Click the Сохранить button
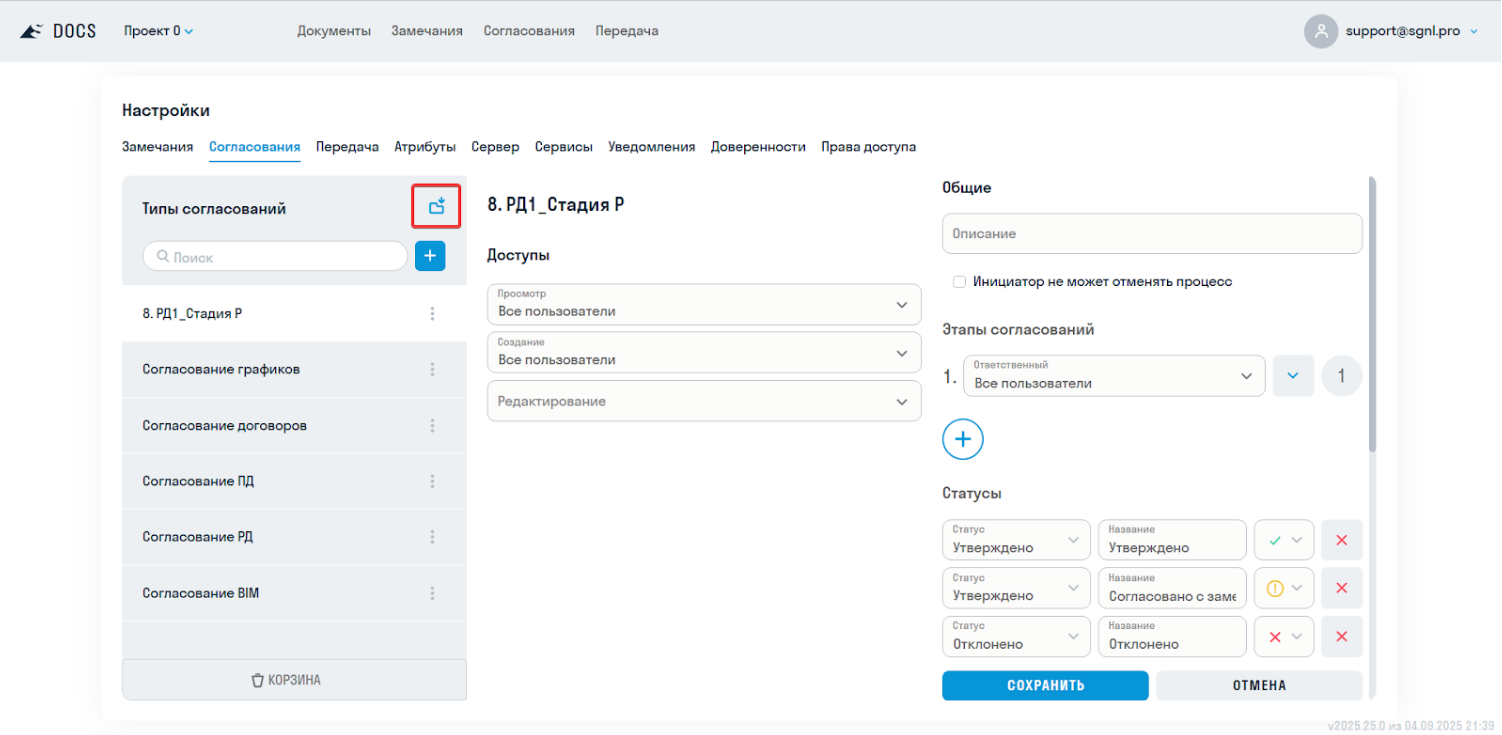 [1045, 685]
